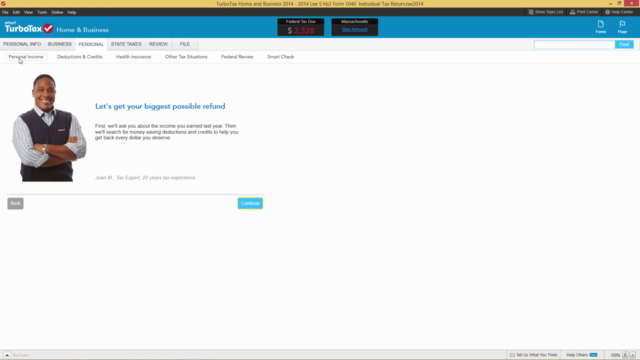Click Help Others in status bar
The image size is (640, 360).
582,355
